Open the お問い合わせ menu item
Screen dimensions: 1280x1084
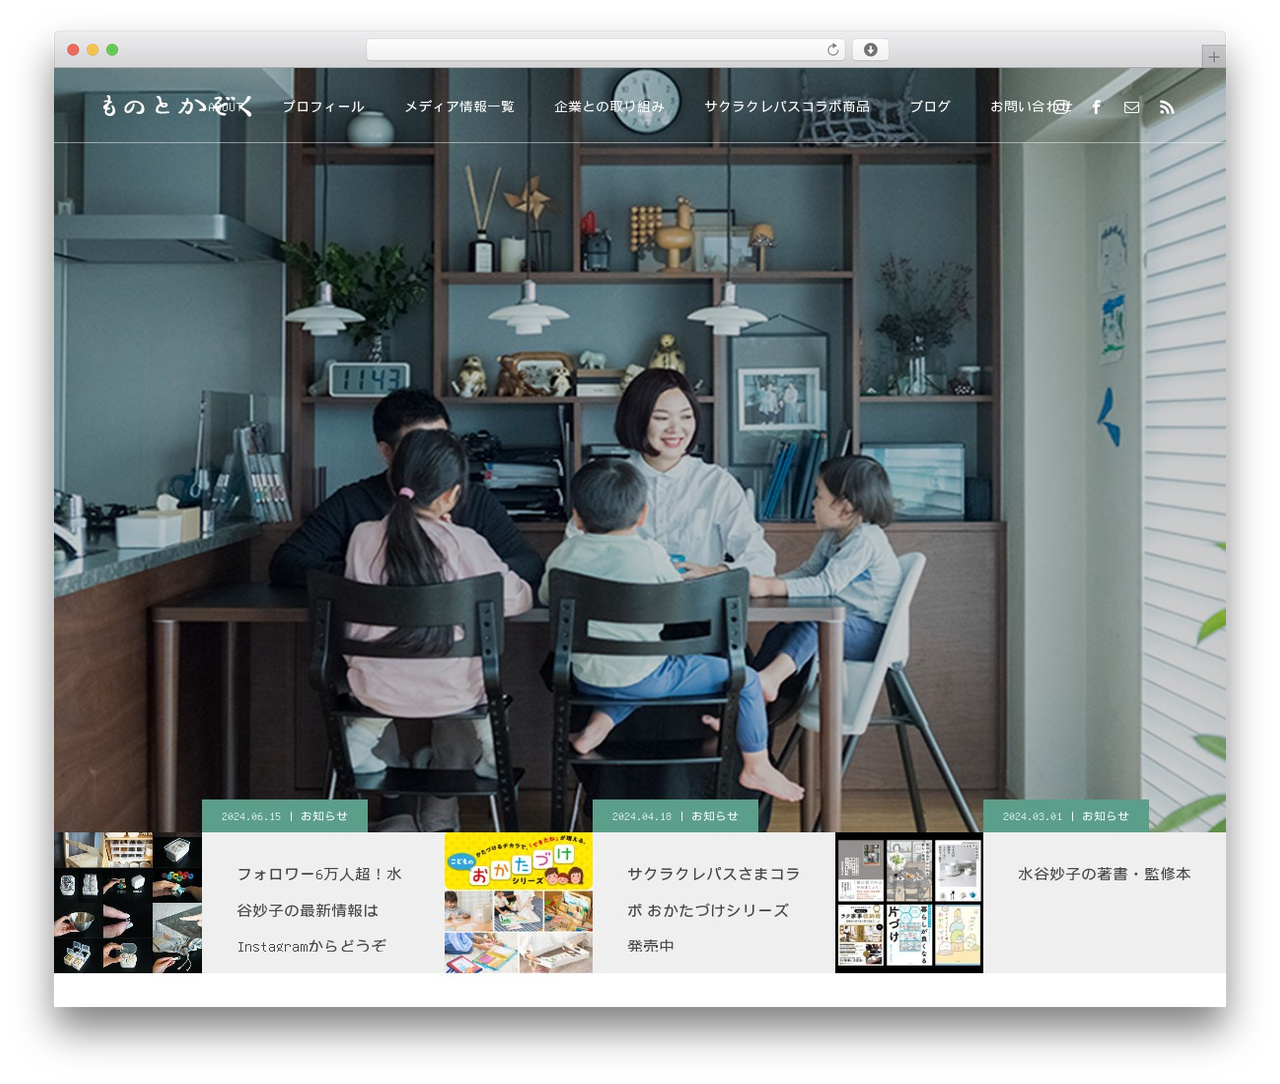(x=1030, y=106)
